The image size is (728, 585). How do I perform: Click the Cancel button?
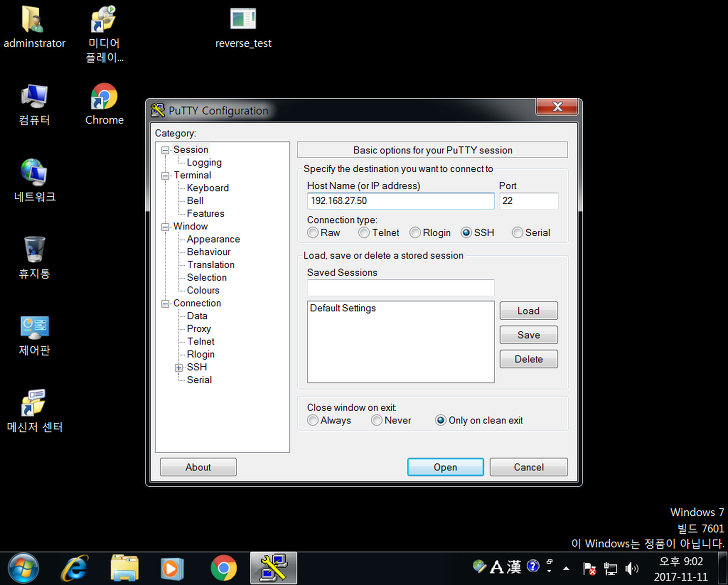pyautogui.click(x=528, y=467)
